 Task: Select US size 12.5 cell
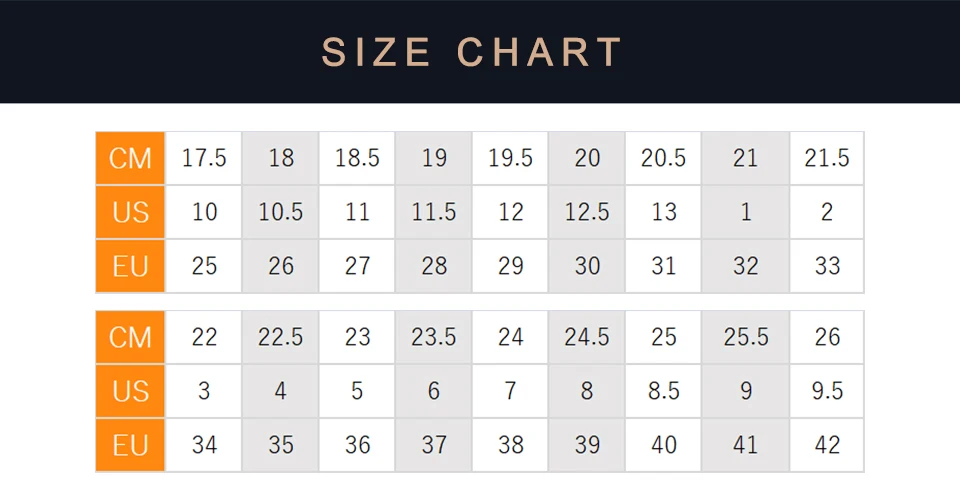587,212
